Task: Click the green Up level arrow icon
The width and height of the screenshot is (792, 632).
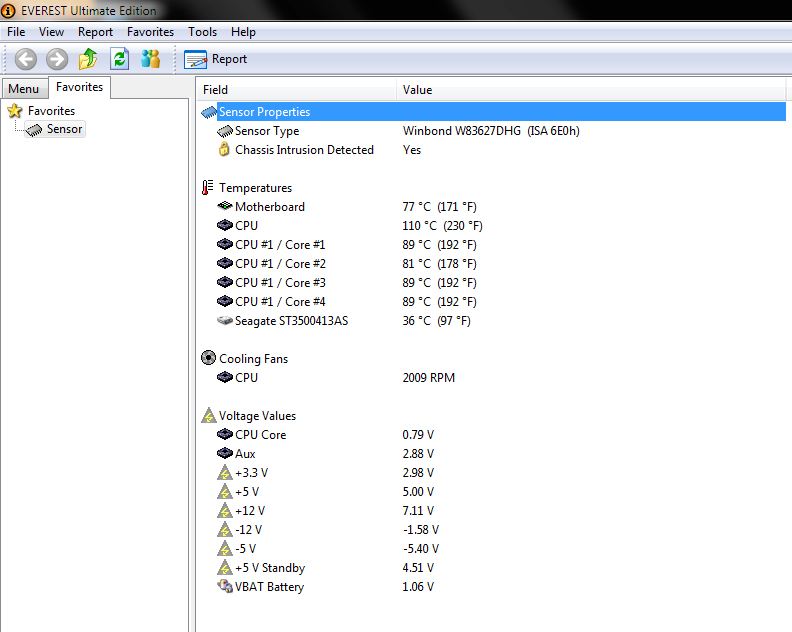Action: click(88, 59)
